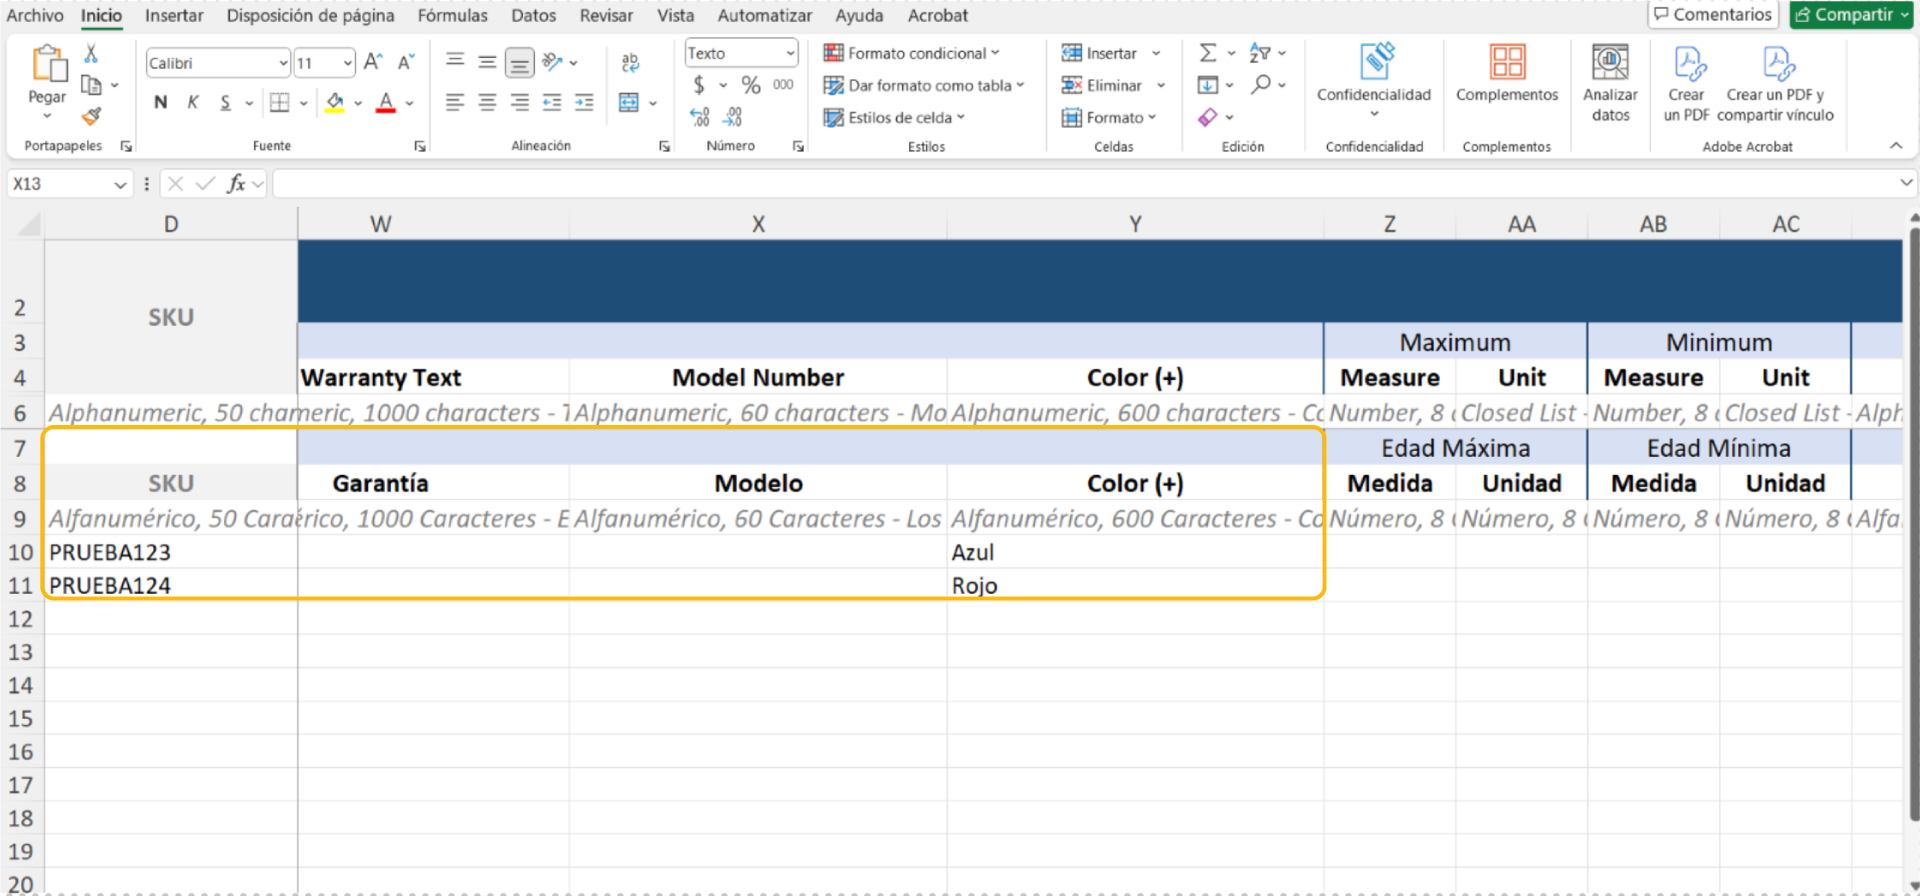Click Crear un PDF button

click(1686, 84)
